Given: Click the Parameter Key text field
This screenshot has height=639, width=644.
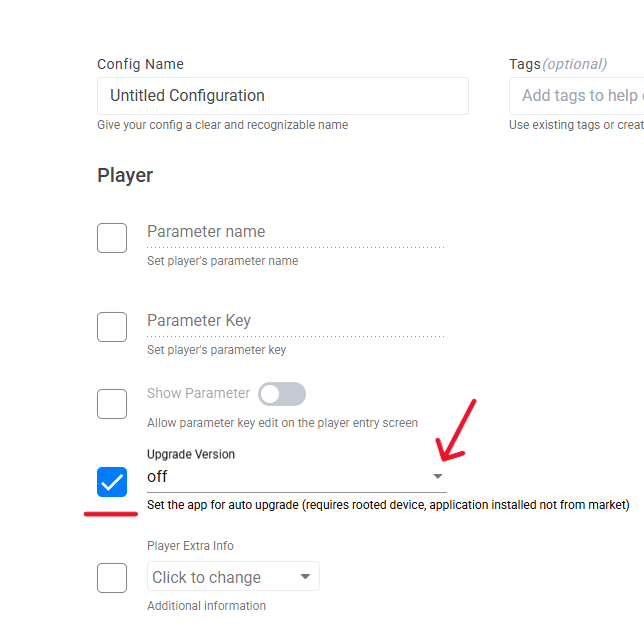Looking at the screenshot, I should click(295, 321).
